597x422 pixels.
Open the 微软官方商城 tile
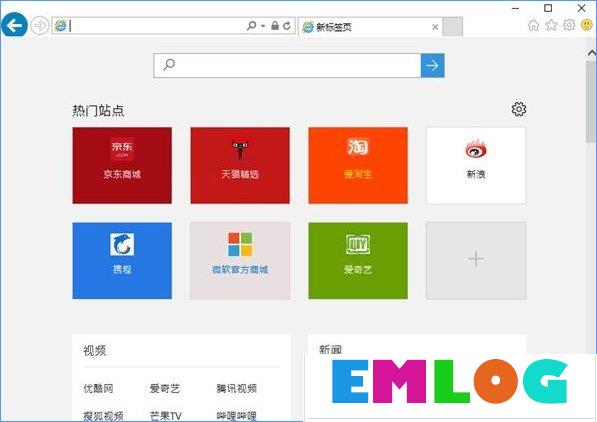(x=240, y=261)
